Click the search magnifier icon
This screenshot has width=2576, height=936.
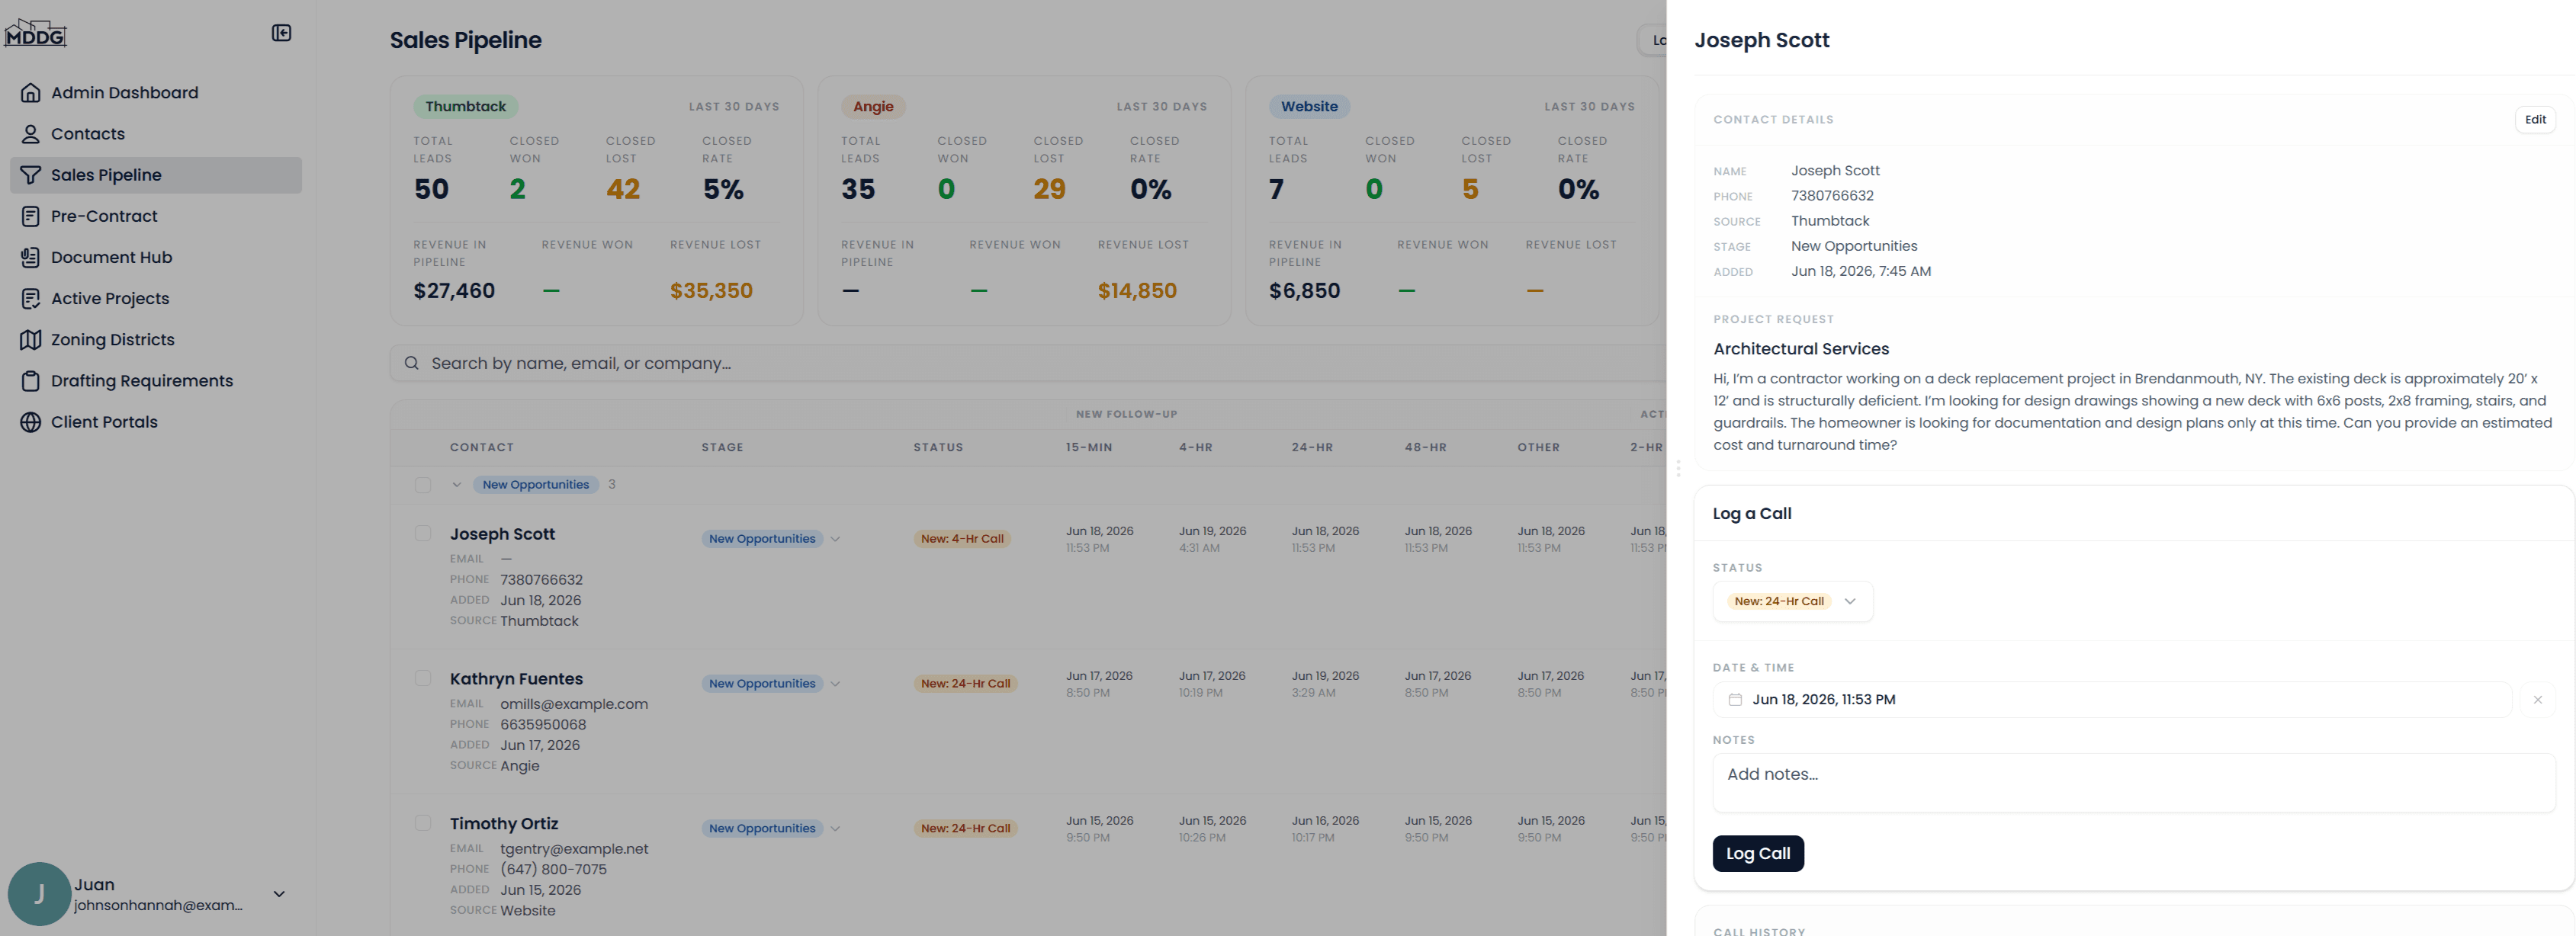pyautogui.click(x=411, y=363)
